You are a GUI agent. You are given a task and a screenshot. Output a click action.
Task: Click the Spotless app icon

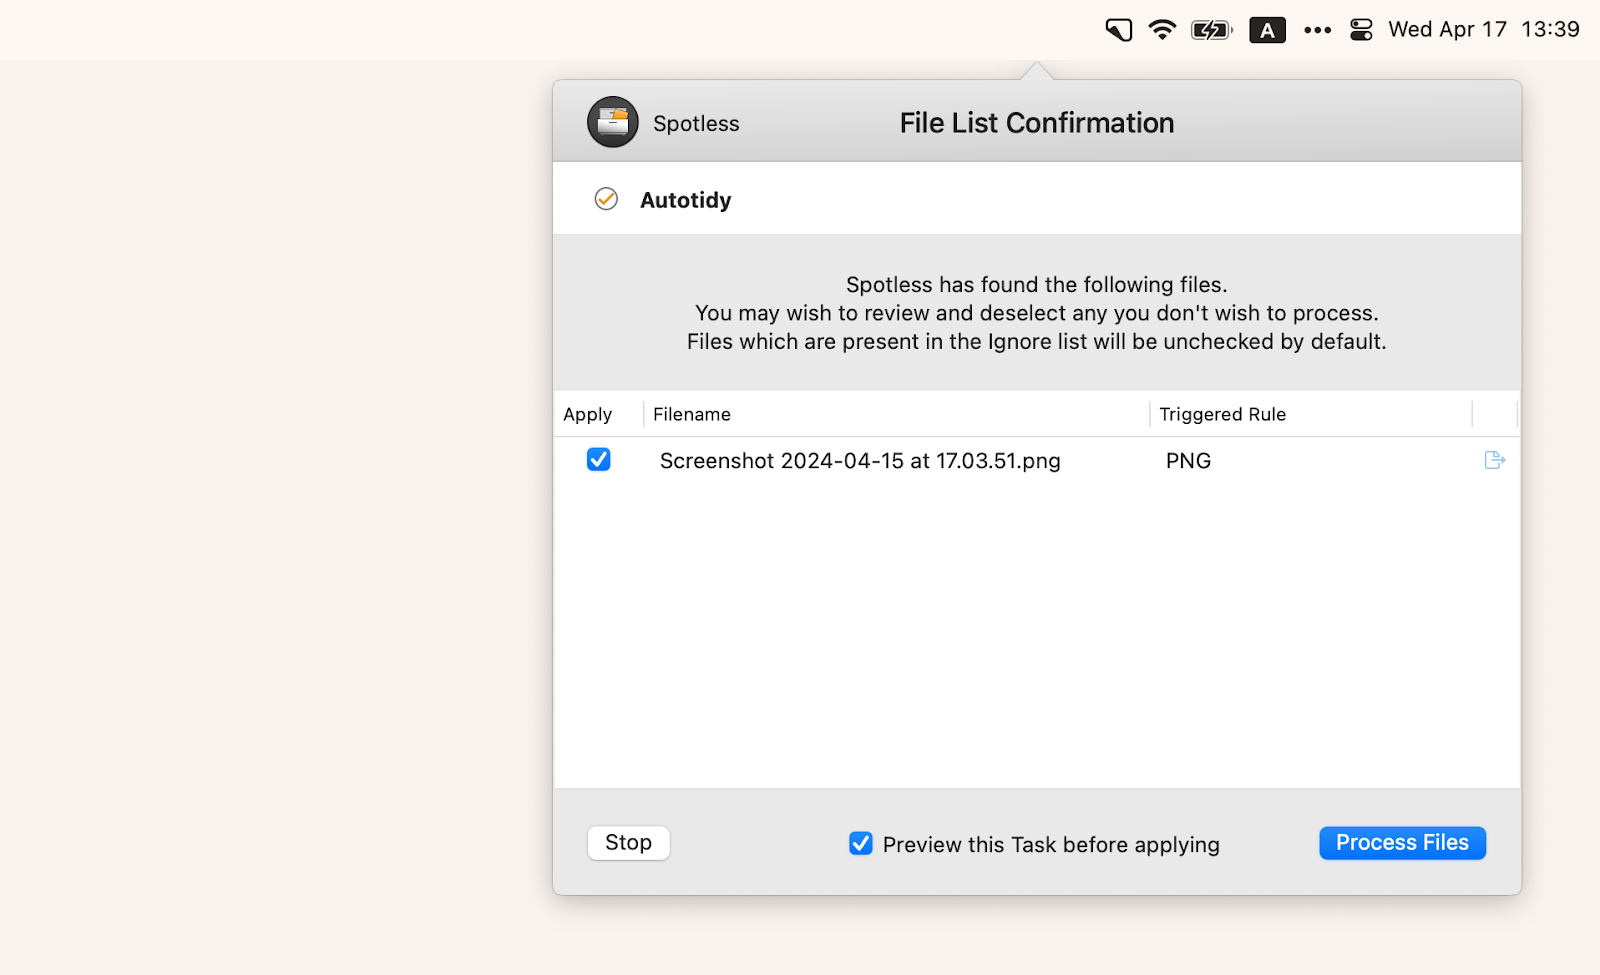pyautogui.click(x=612, y=122)
